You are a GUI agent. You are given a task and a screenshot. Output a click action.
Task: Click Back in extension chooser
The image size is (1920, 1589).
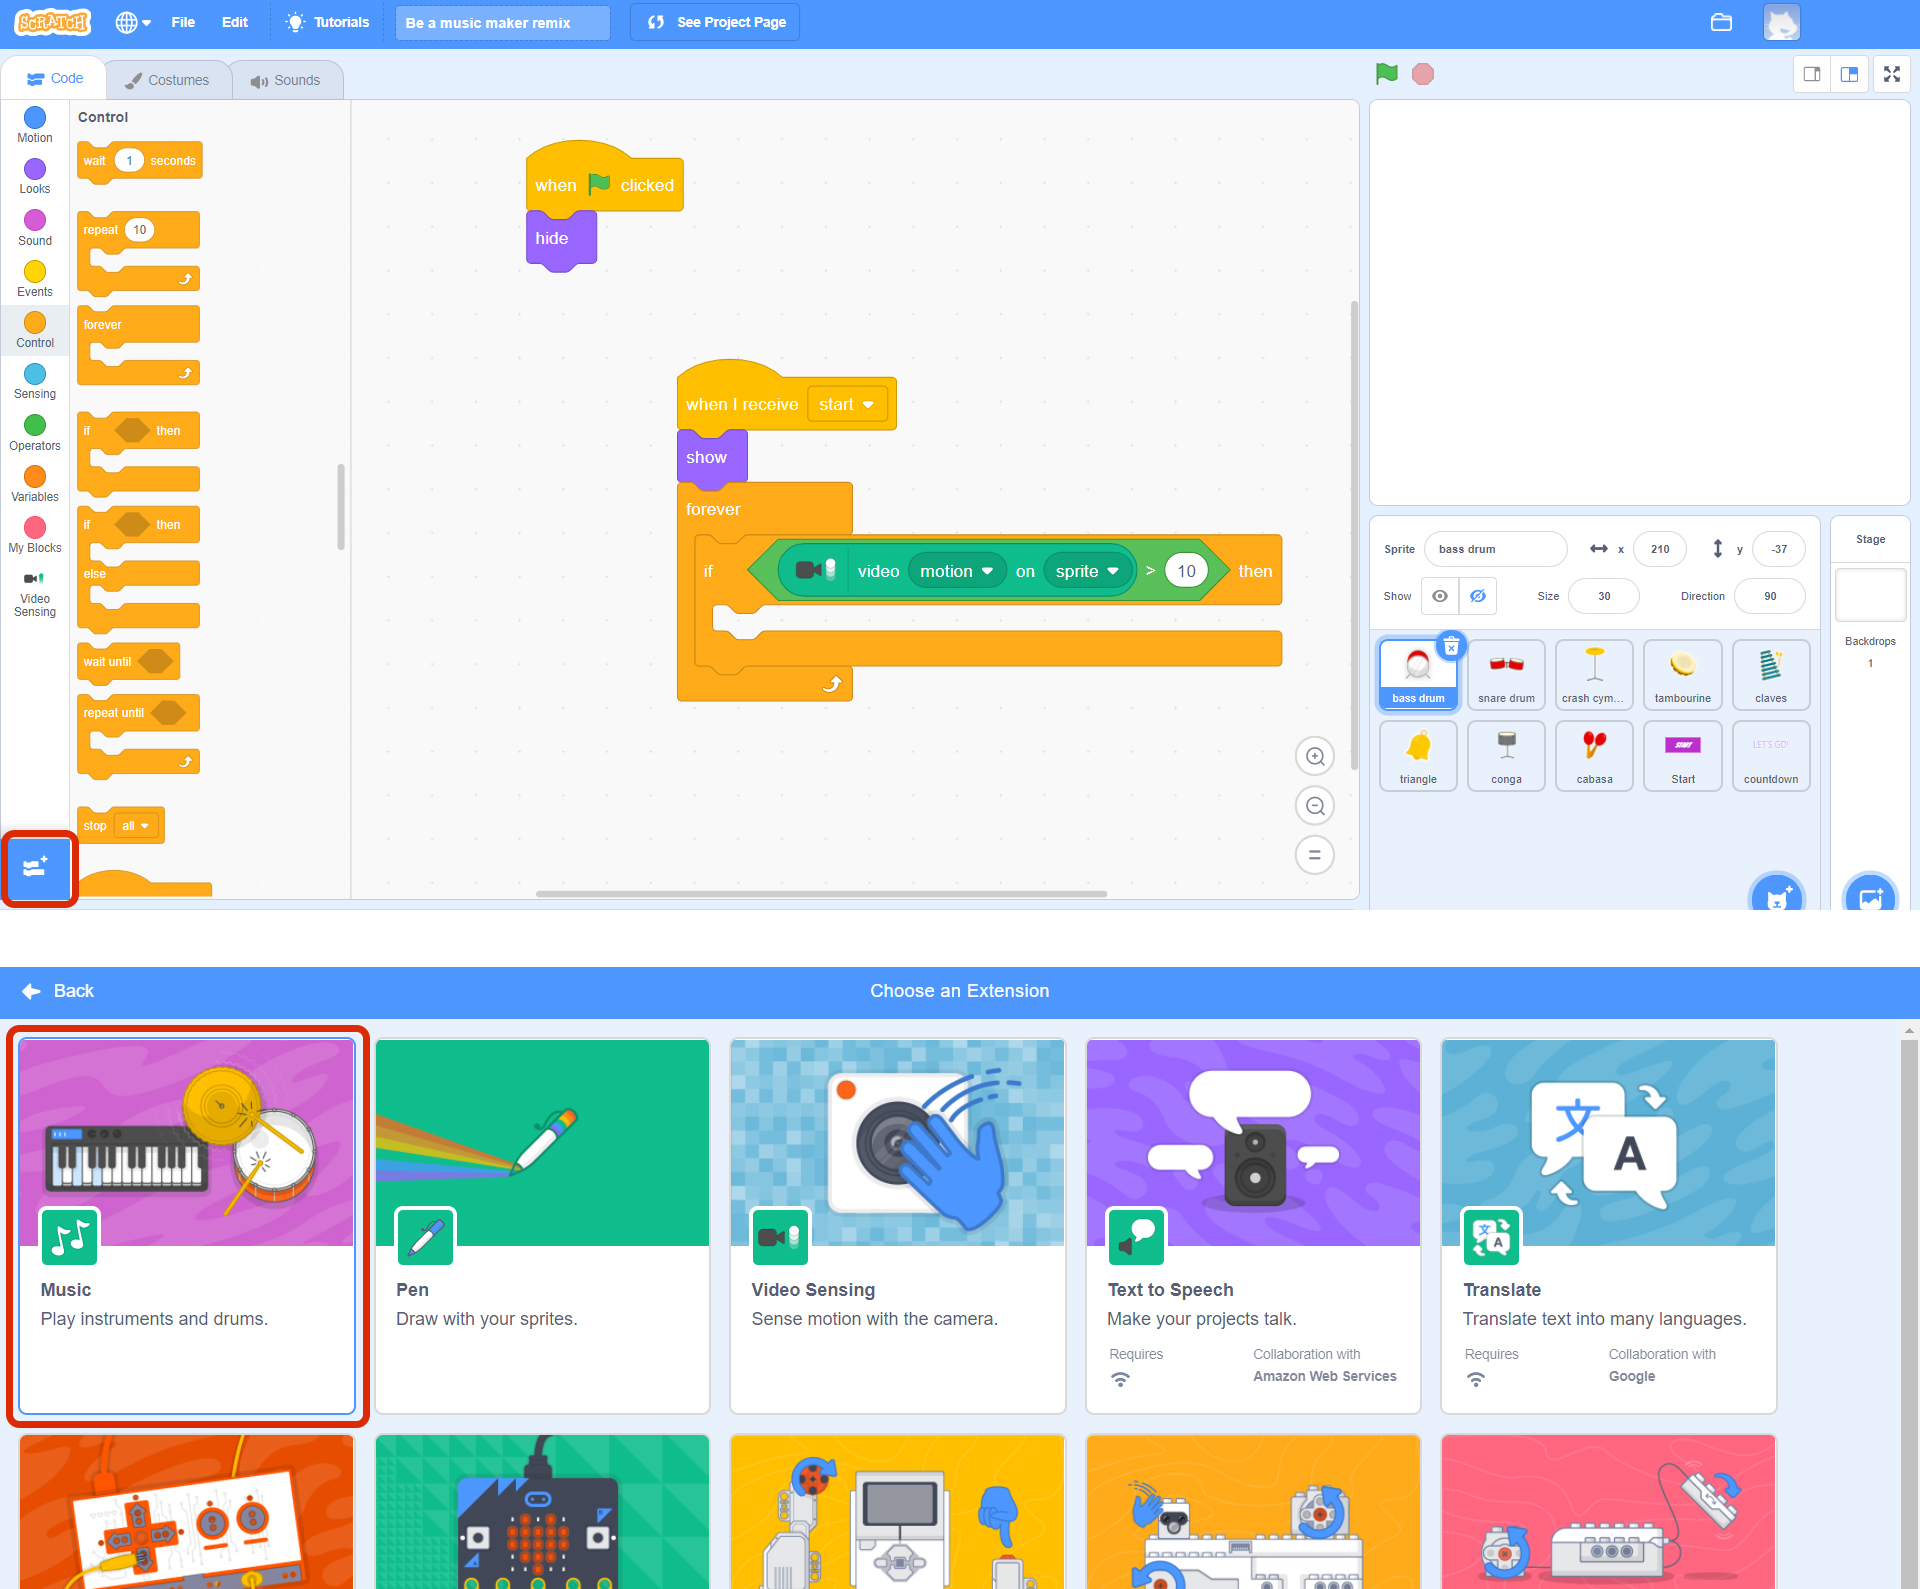coord(58,991)
